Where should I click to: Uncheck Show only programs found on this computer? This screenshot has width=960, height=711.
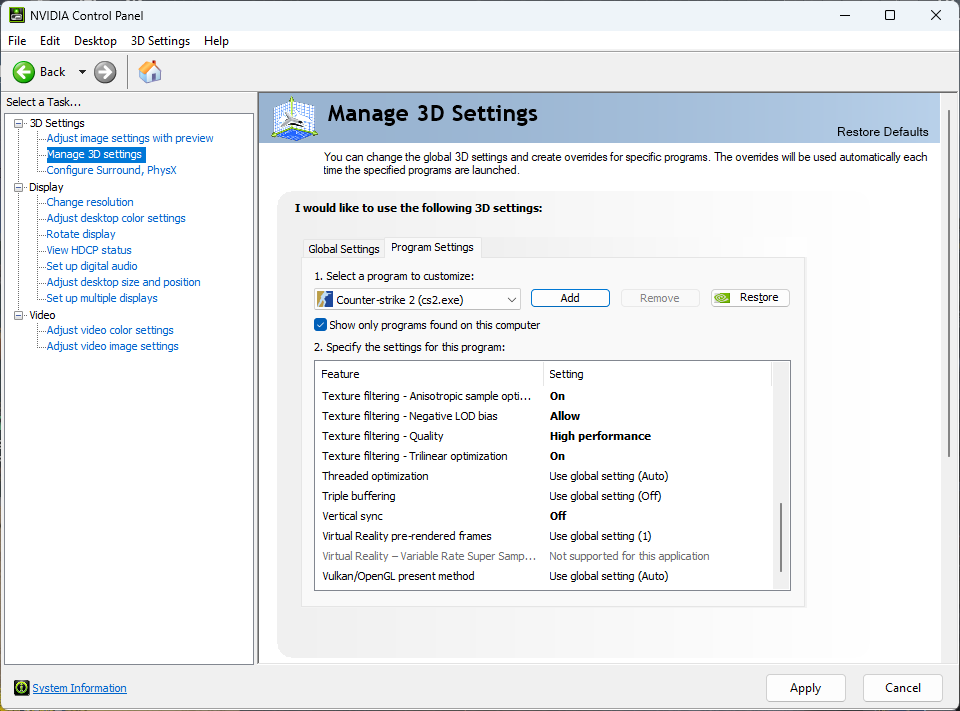322,324
